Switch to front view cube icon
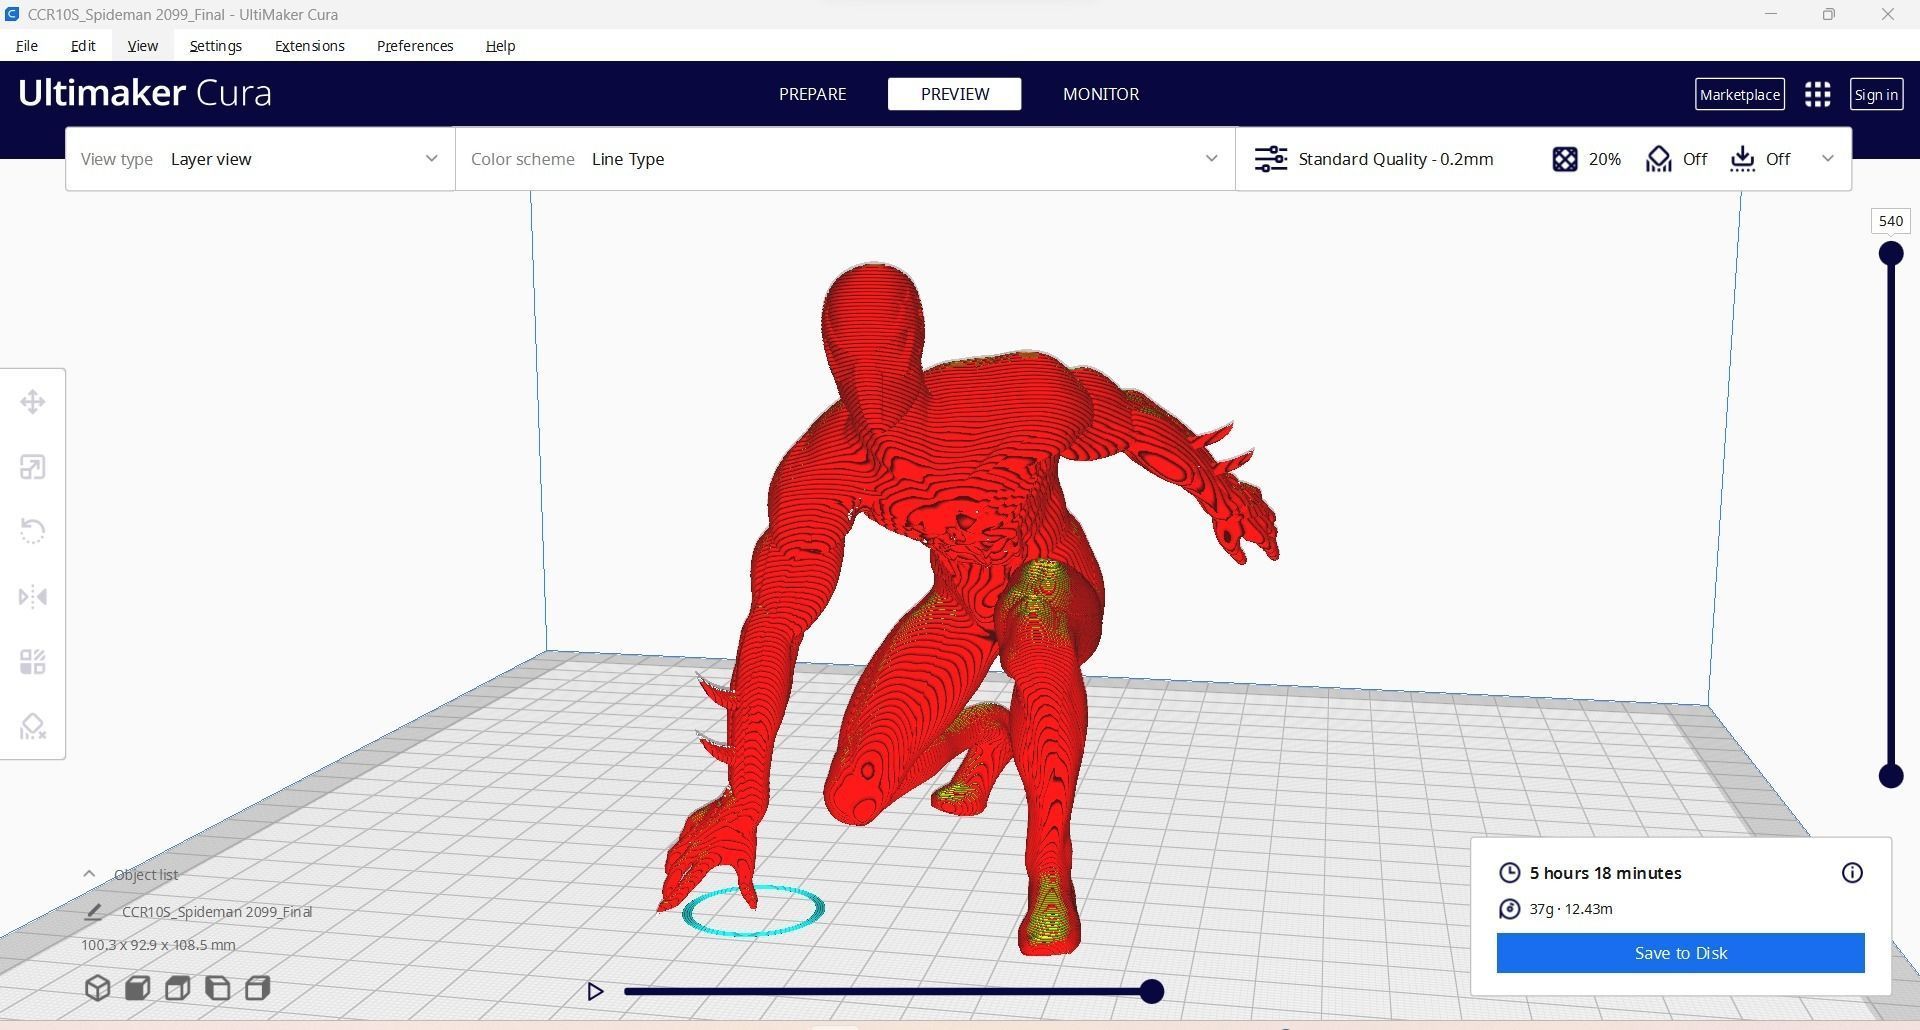Image resolution: width=1920 pixels, height=1030 pixels. tap(137, 988)
